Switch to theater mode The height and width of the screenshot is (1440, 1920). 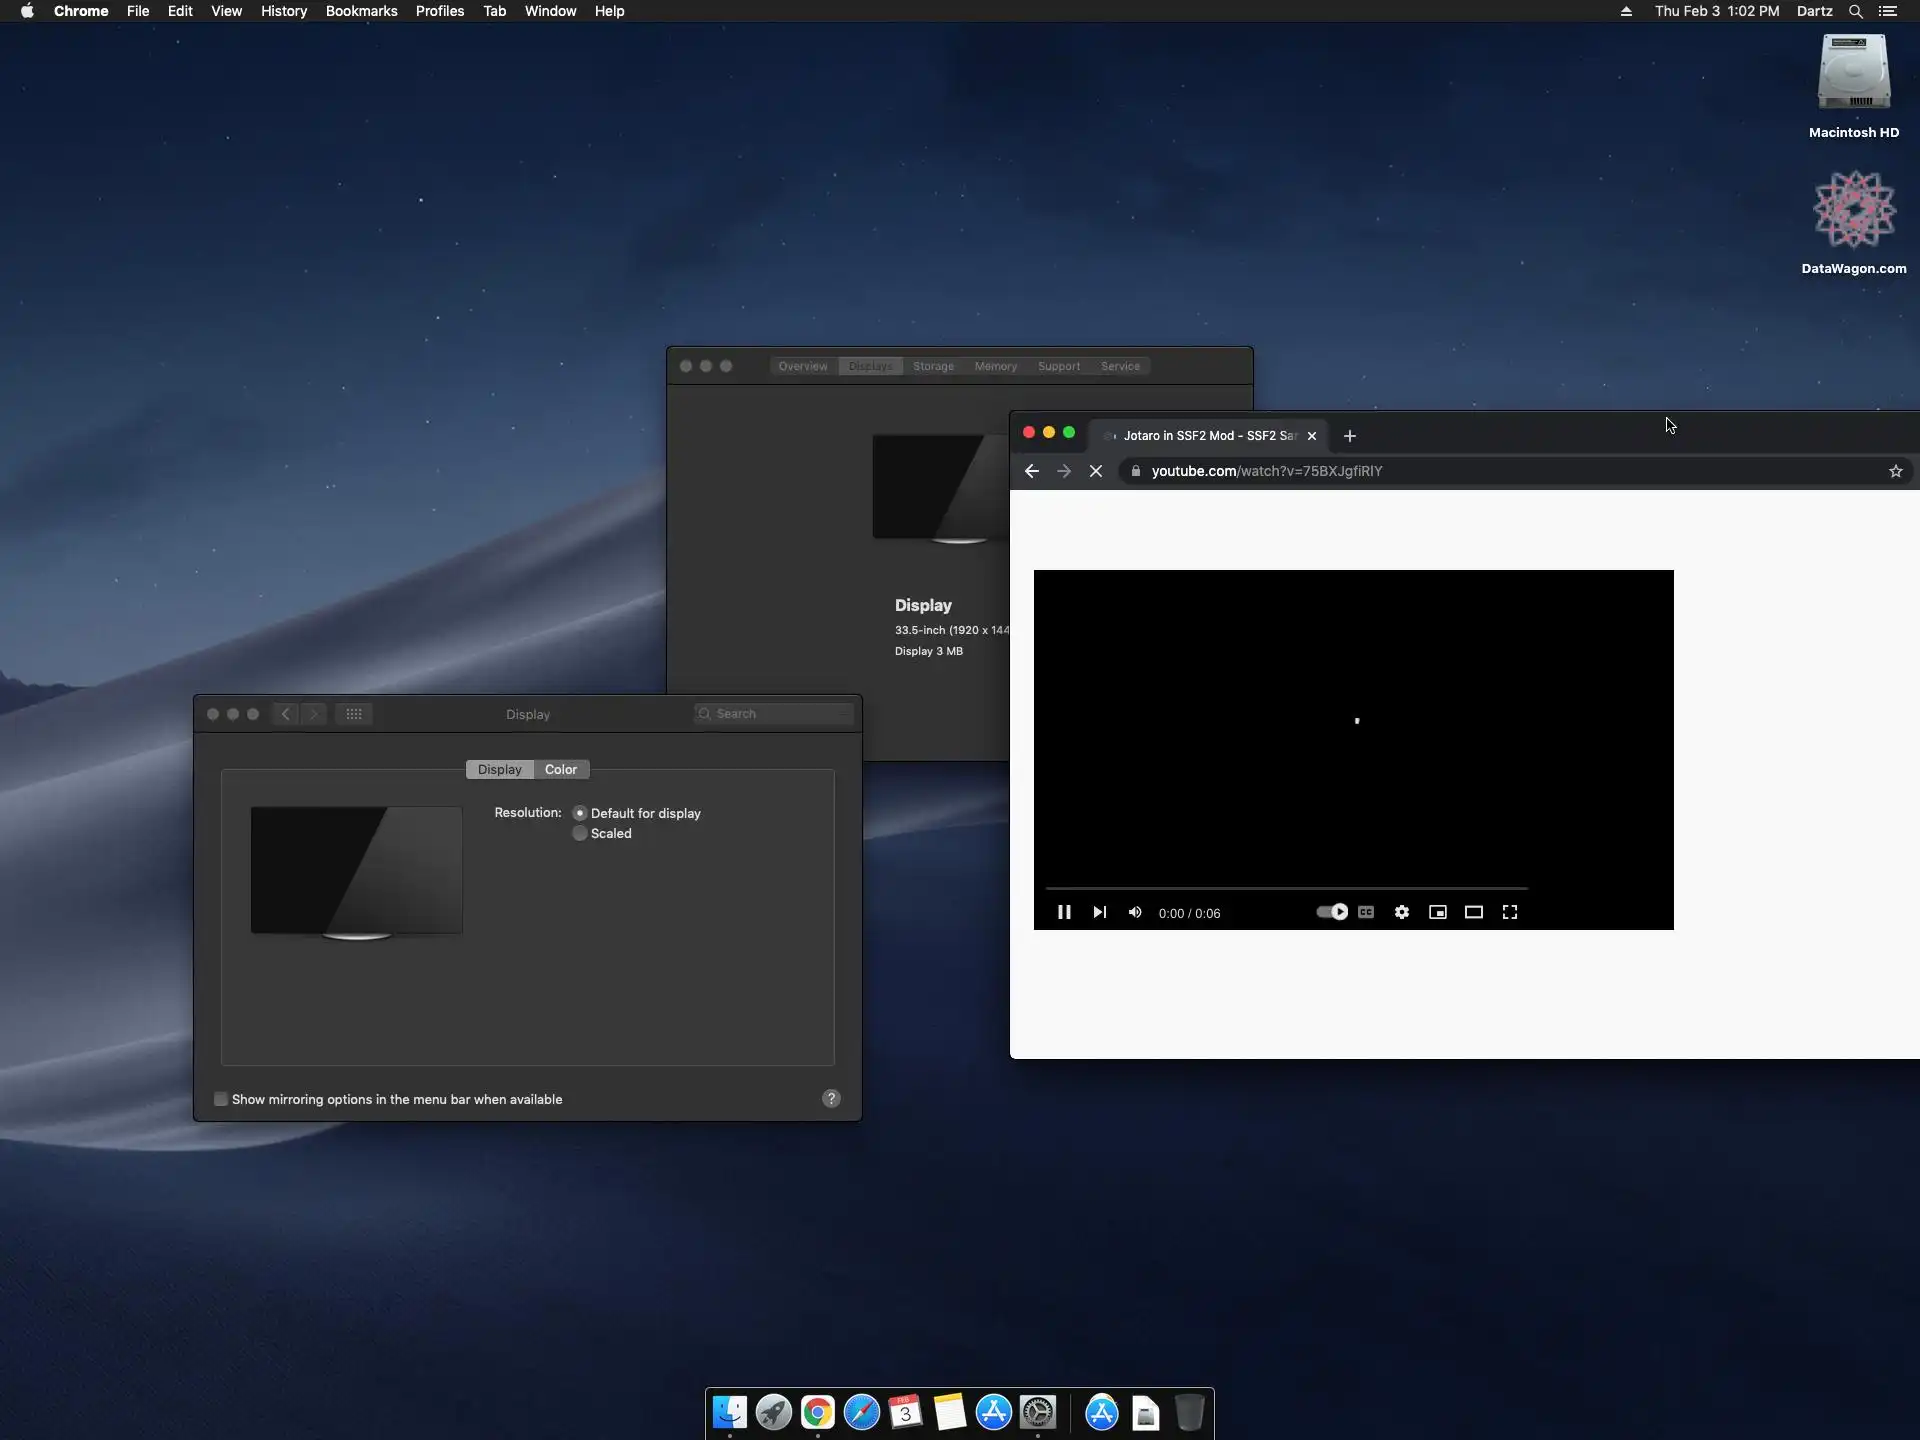click(x=1474, y=912)
